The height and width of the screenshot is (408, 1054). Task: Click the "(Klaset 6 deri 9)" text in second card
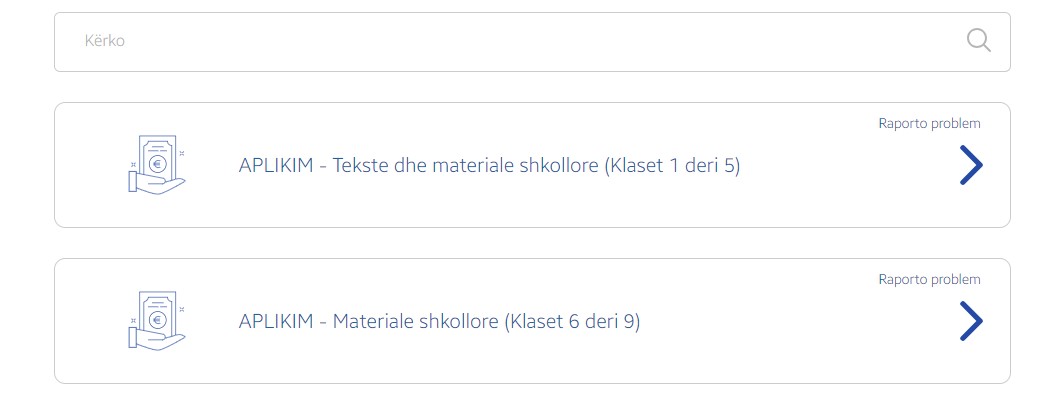click(x=572, y=321)
